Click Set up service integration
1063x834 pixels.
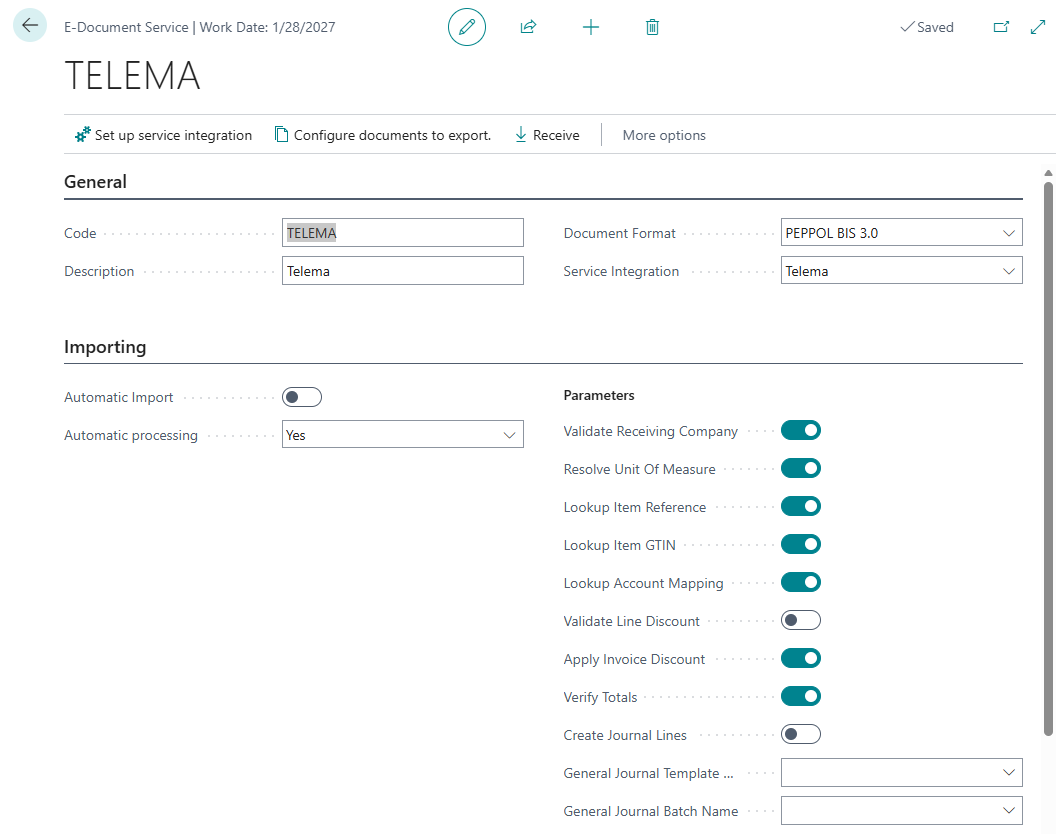(163, 135)
